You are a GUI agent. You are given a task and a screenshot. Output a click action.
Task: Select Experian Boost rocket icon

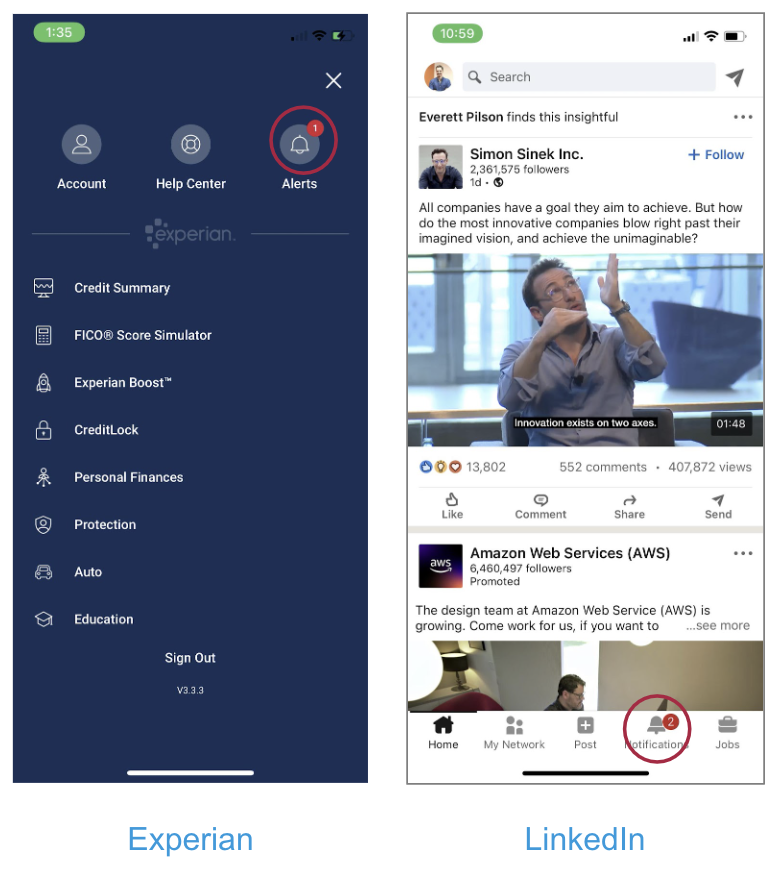tap(43, 382)
